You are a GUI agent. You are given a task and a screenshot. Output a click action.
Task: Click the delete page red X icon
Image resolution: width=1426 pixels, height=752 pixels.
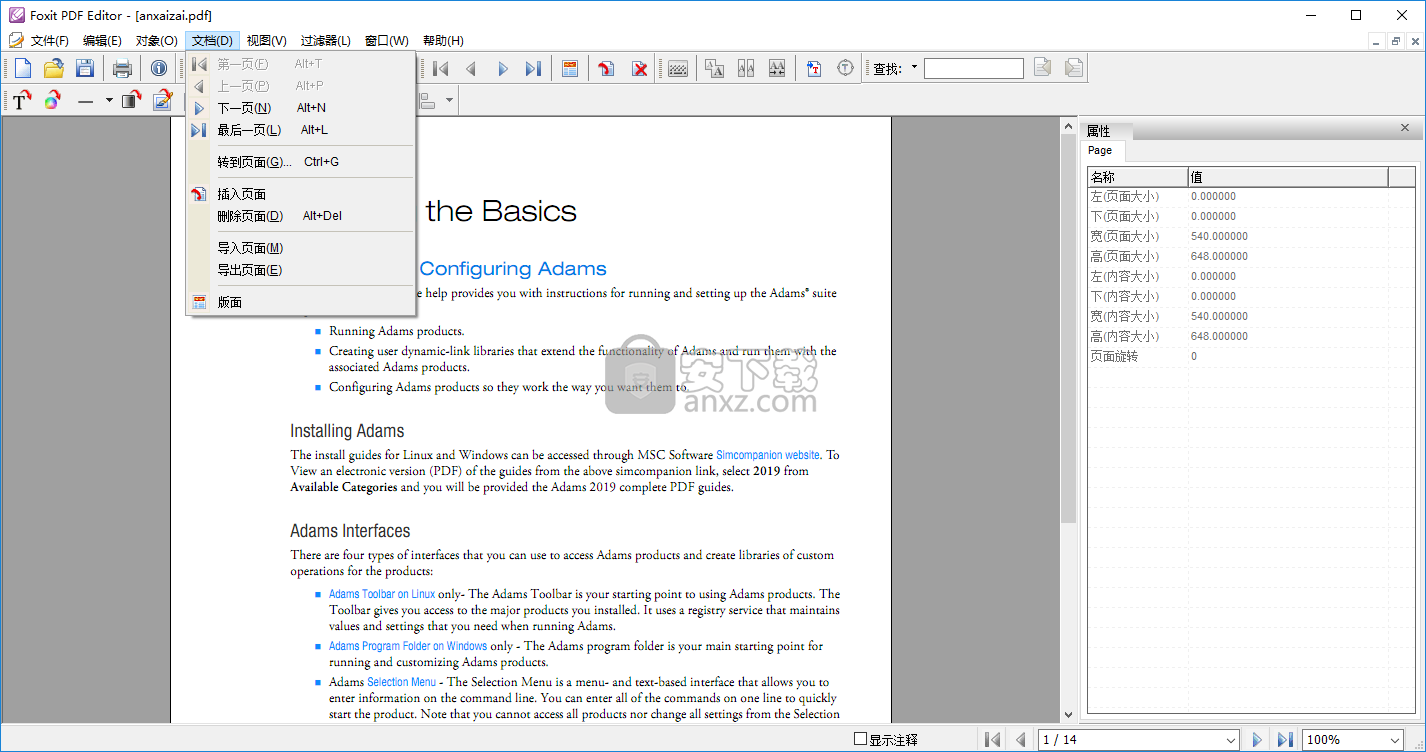(640, 68)
